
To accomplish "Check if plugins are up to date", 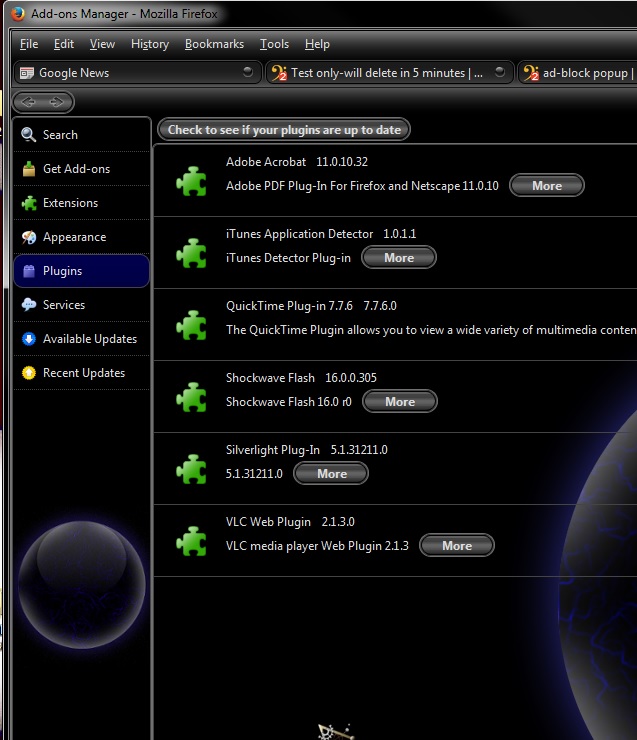I will pyautogui.click(x=284, y=130).
